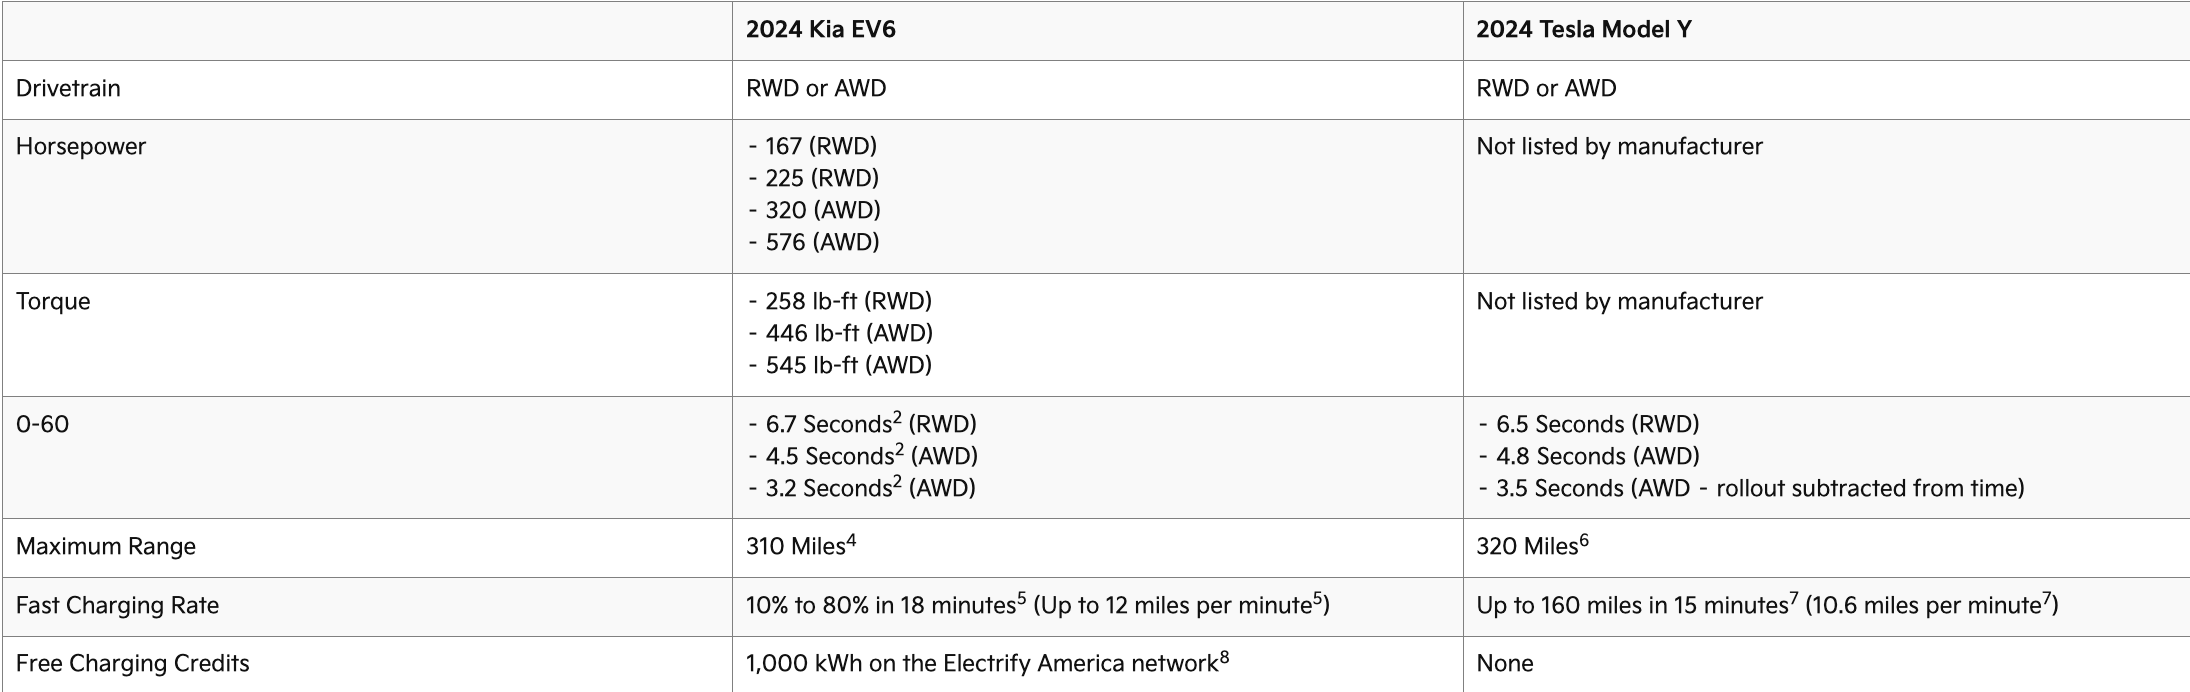Click the 0-60 row label
The height and width of the screenshot is (692, 2190).
coord(43,424)
